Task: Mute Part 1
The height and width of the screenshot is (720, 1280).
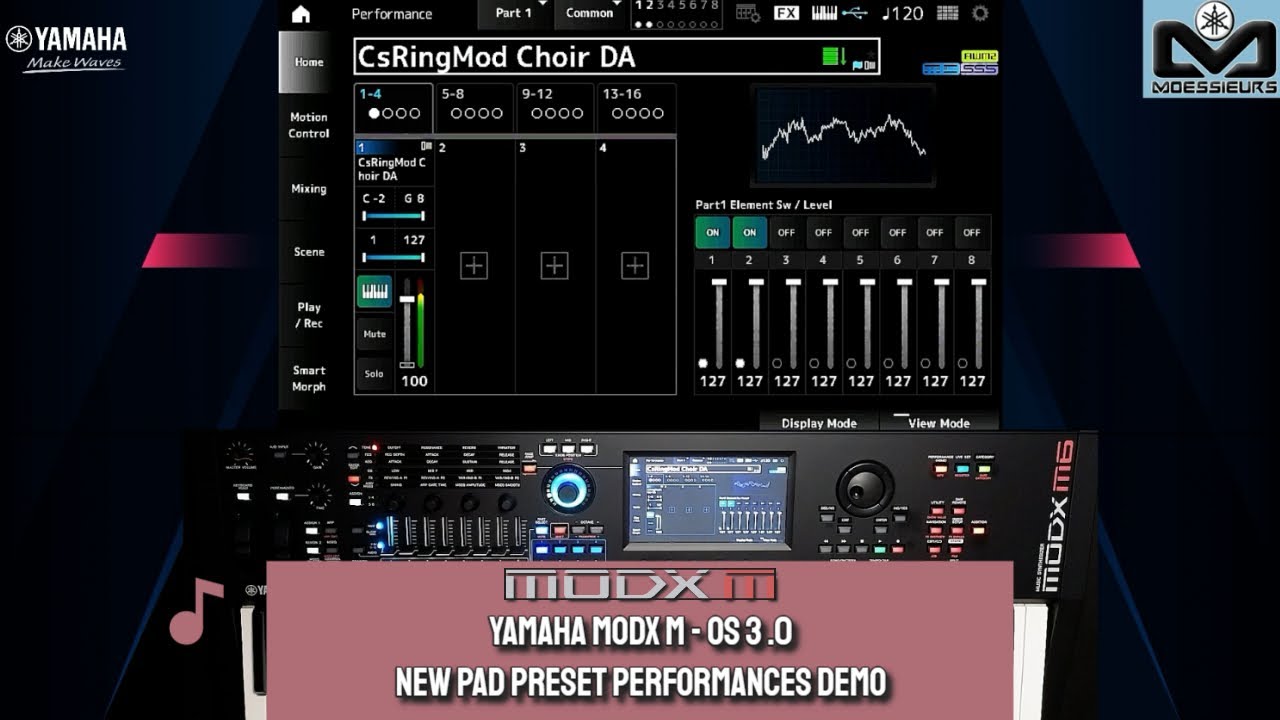Action: point(375,334)
